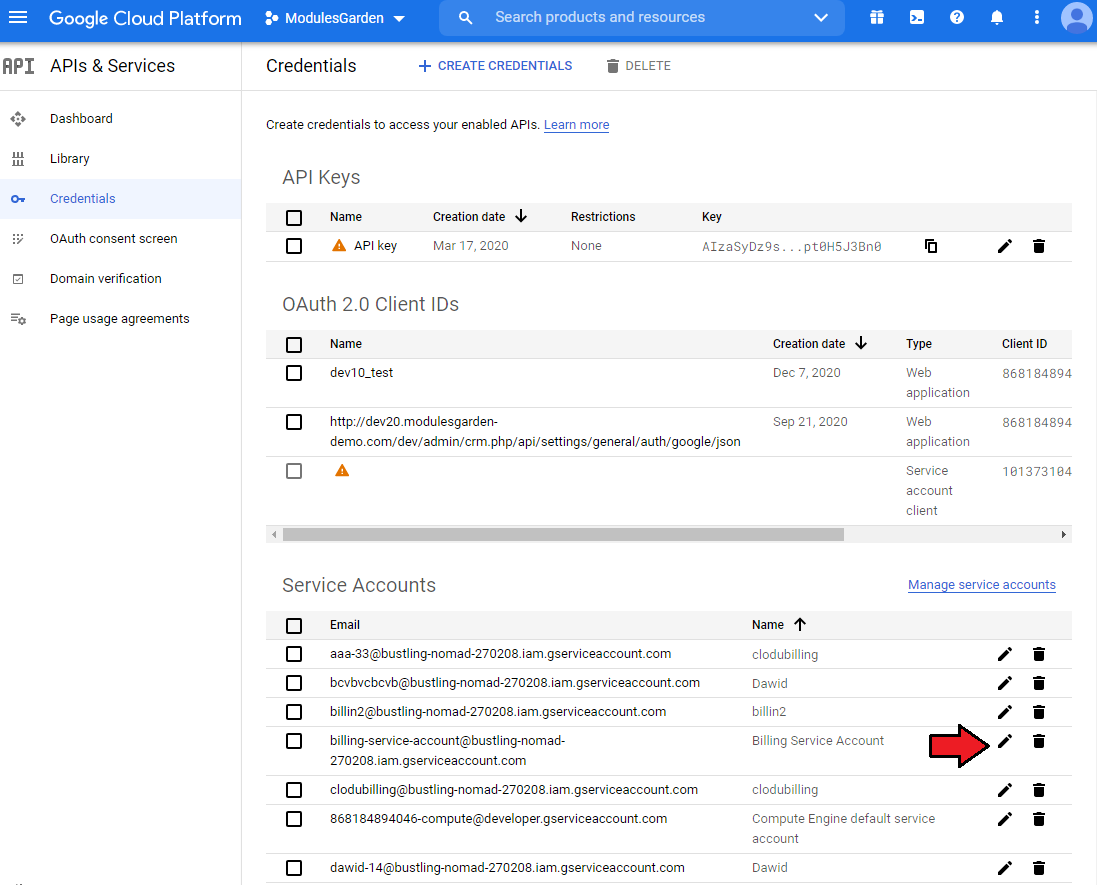Check the API key row checkbox
The height and width of the screenshot is (885, 1097).
(x=294, y=246)
